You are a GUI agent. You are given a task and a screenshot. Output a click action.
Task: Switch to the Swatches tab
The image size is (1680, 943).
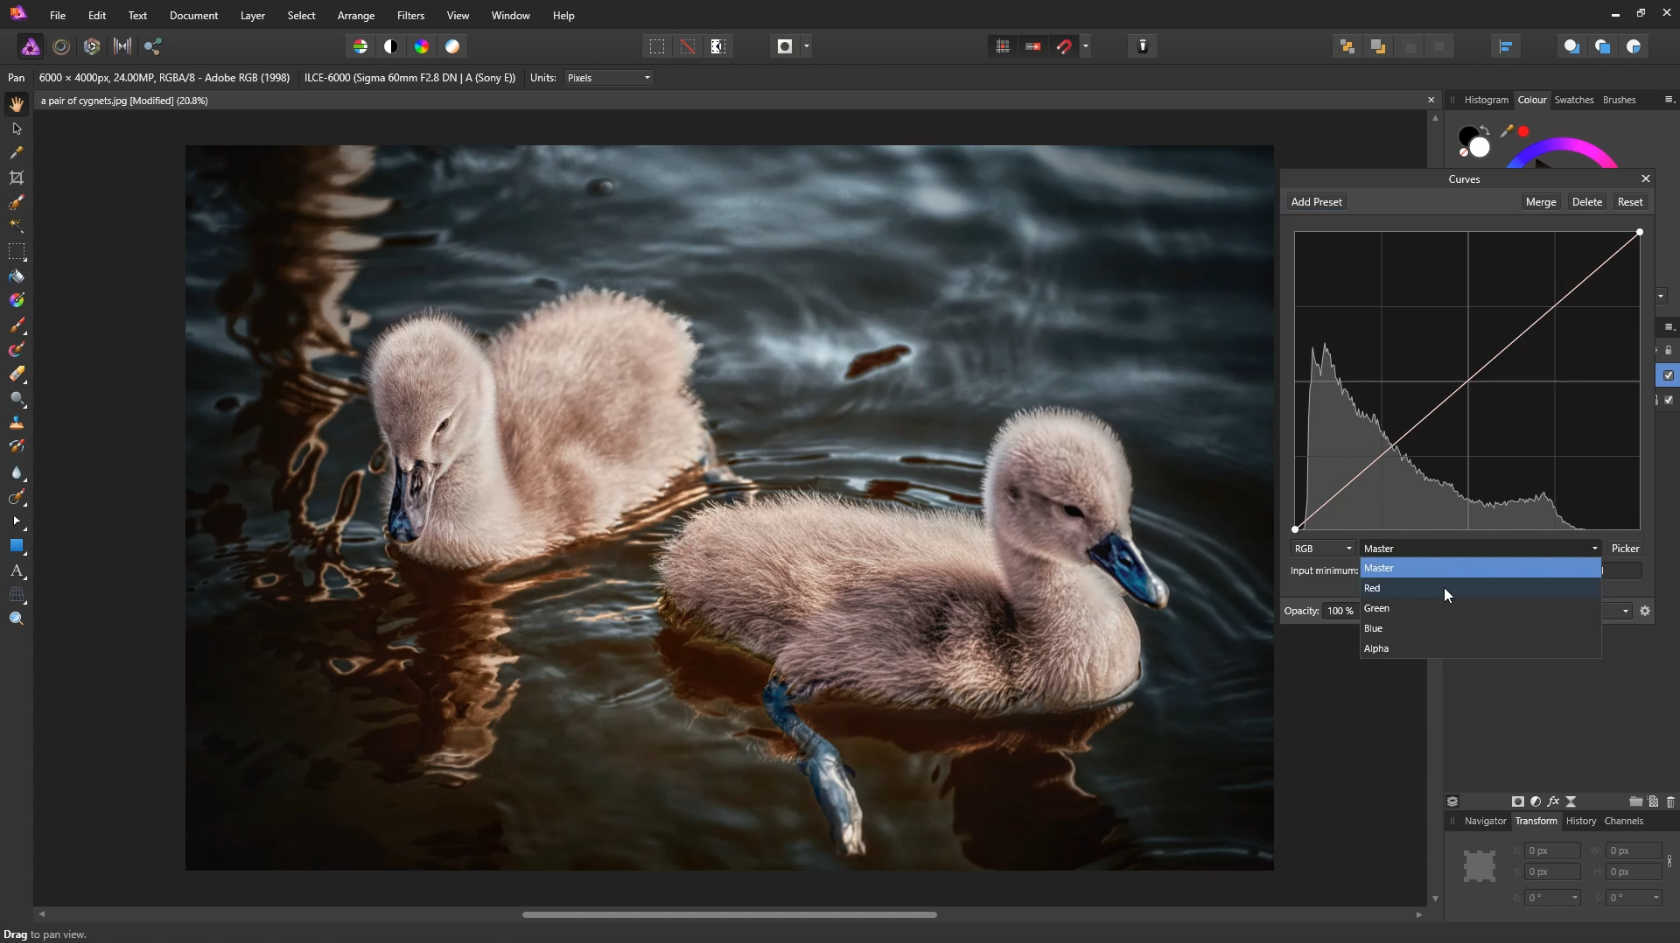(1573, 100)
